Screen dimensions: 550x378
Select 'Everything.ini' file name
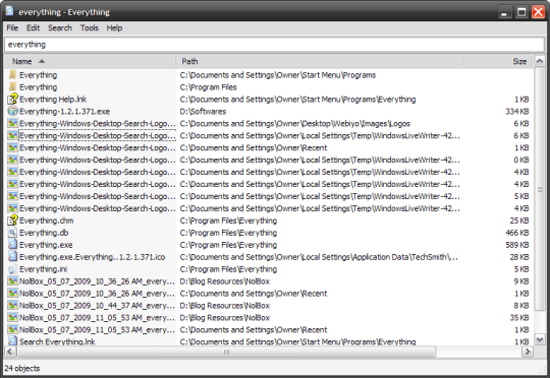click(x=43, y=269)
